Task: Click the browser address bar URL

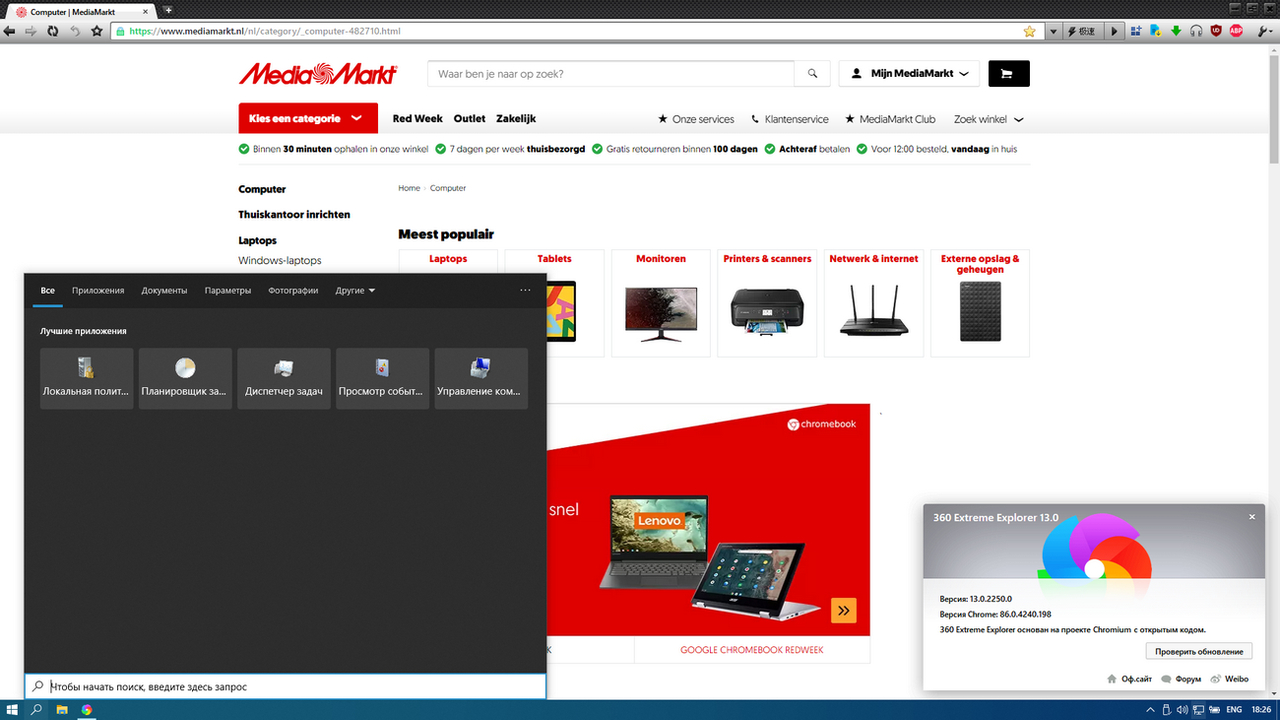Action: pyautogui.click(x=265, y=31)
